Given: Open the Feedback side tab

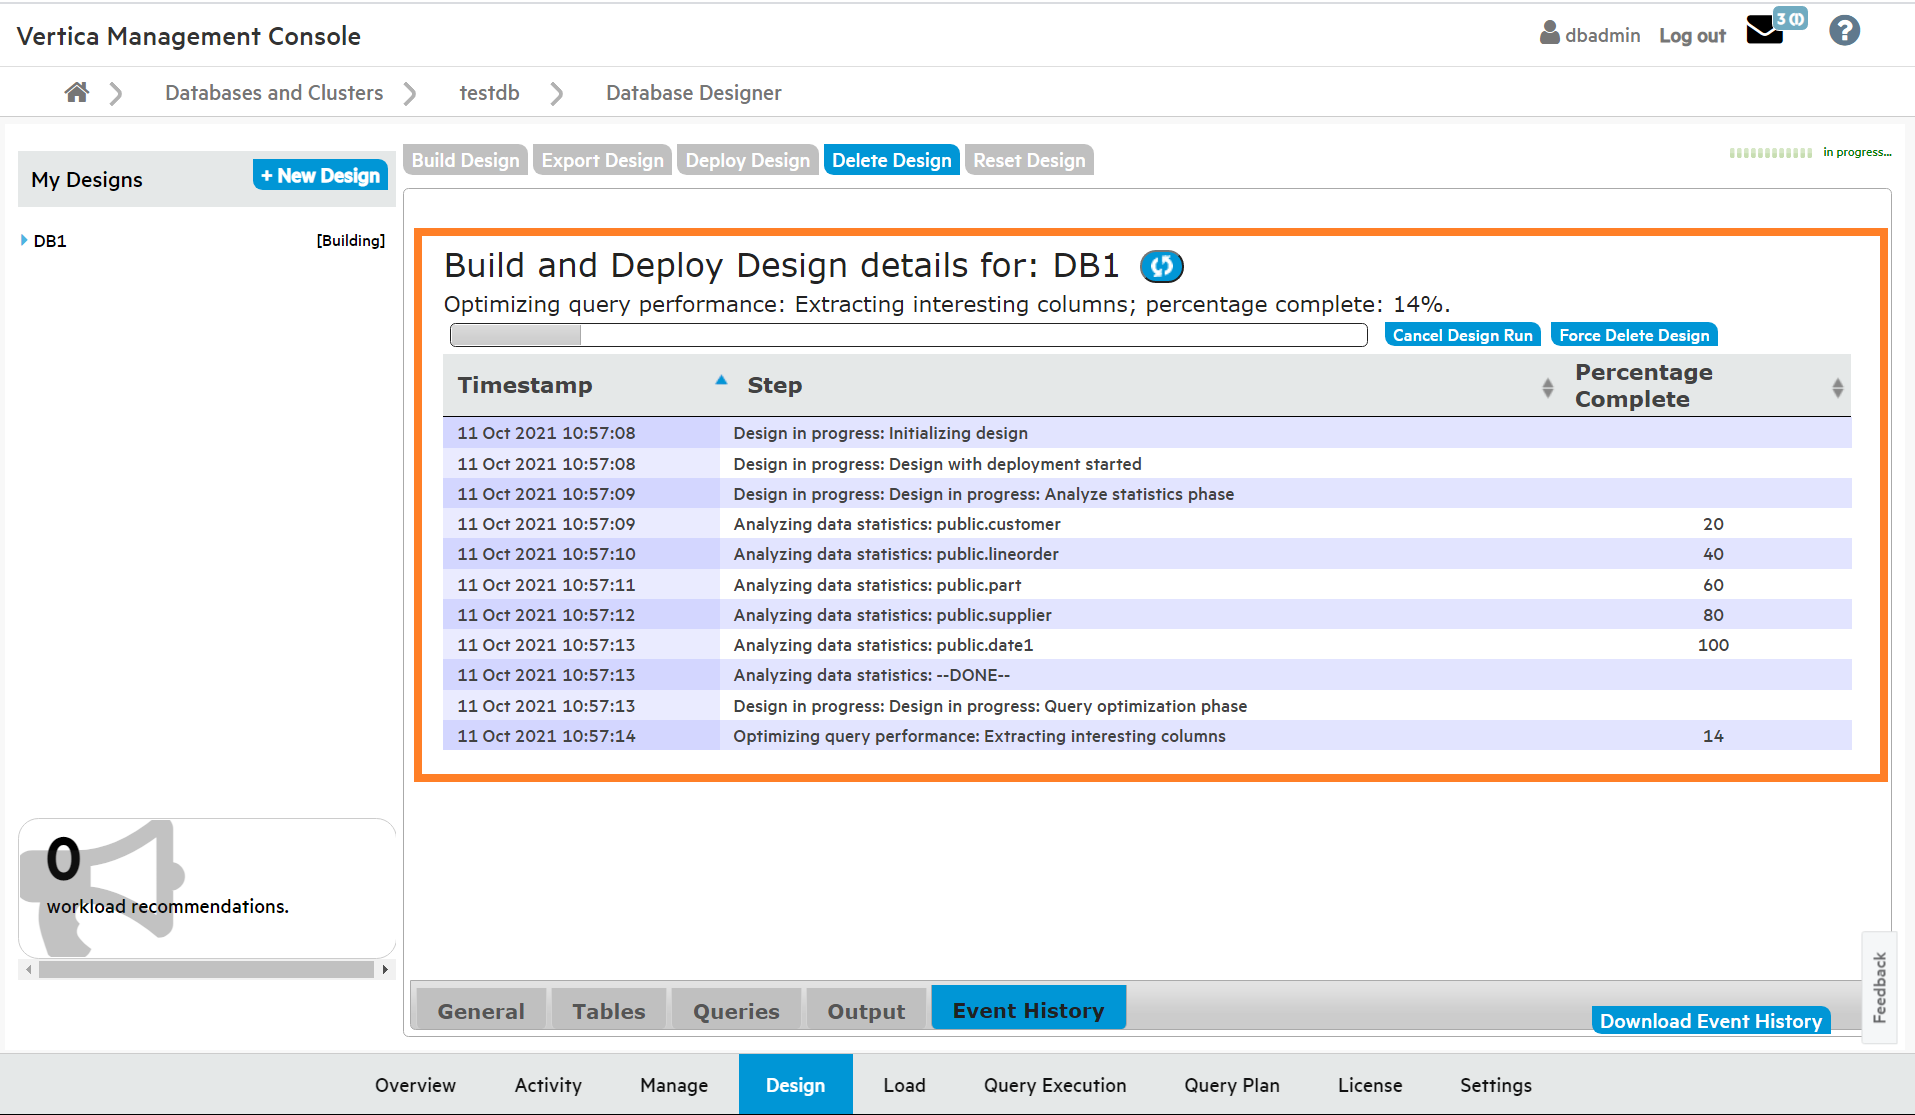Looking at the screenshot, I should tap(1879, 987).
